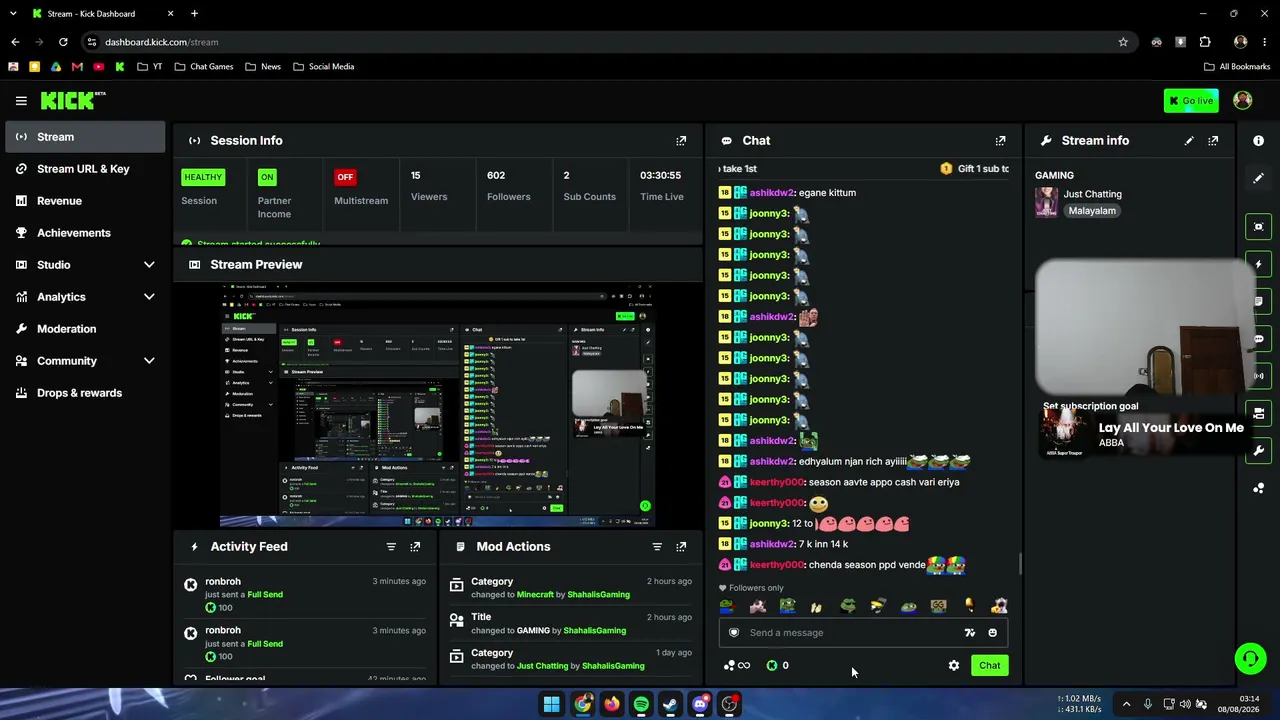Pop out the Session Info panel
Screen dimensions: 1280x720
tap(681, 141)
